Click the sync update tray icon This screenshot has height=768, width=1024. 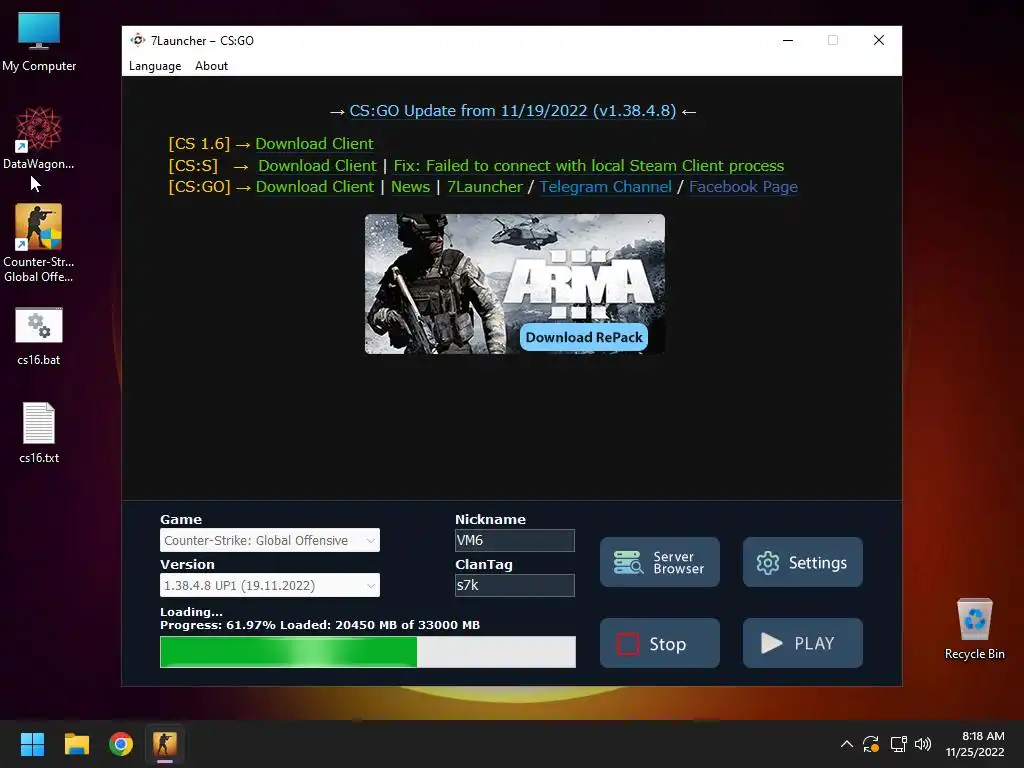pos(871,744)
